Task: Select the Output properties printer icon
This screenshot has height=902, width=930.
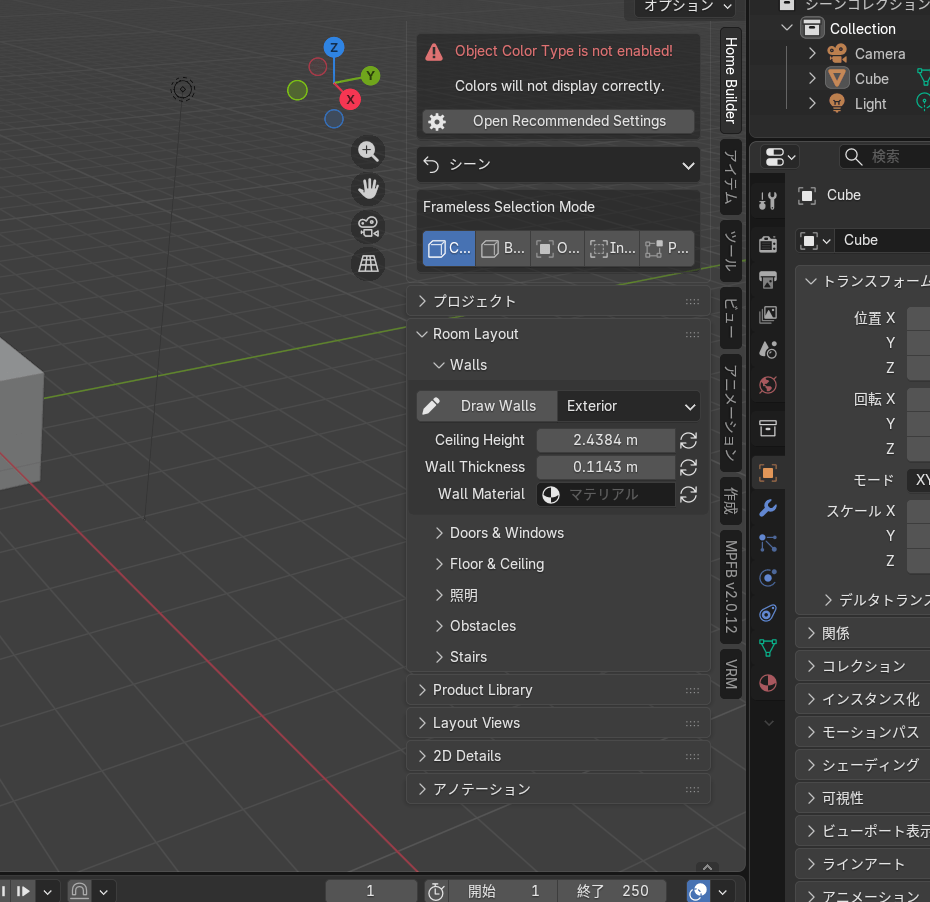Action: pos(767,280)
